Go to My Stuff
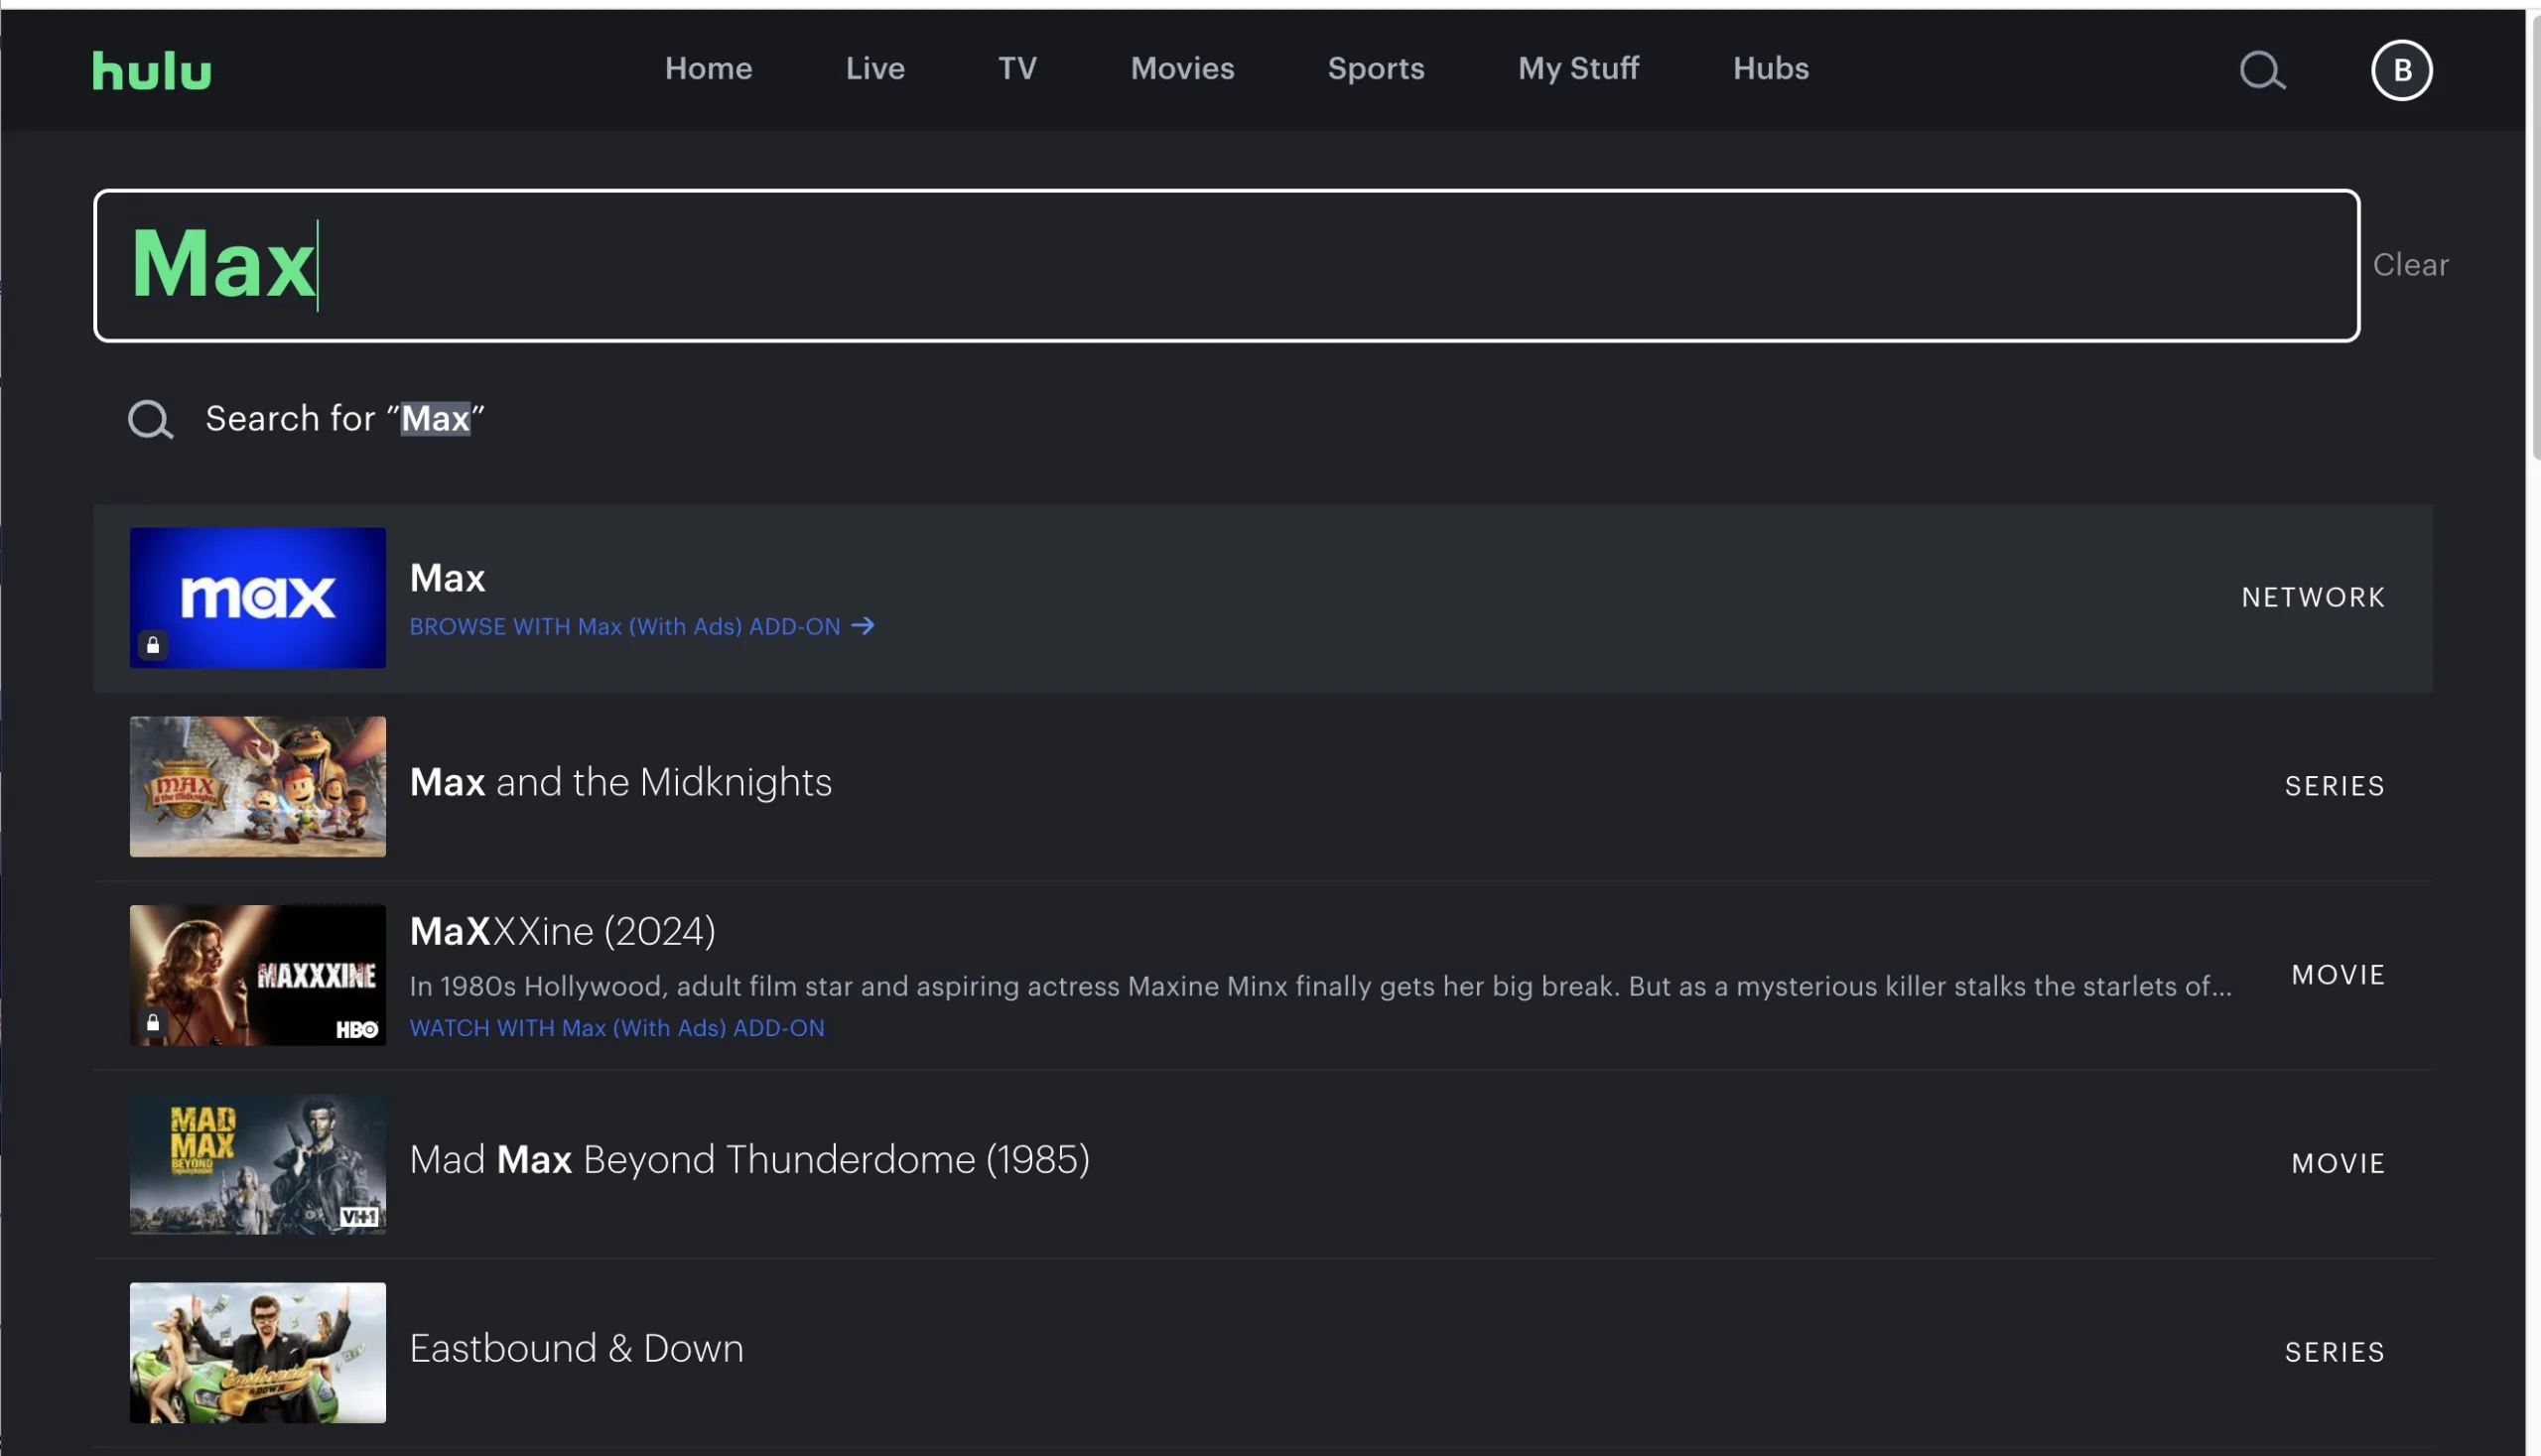Image resolution: width=2541 pixels, height=1456 pixels. [1578, 68]
